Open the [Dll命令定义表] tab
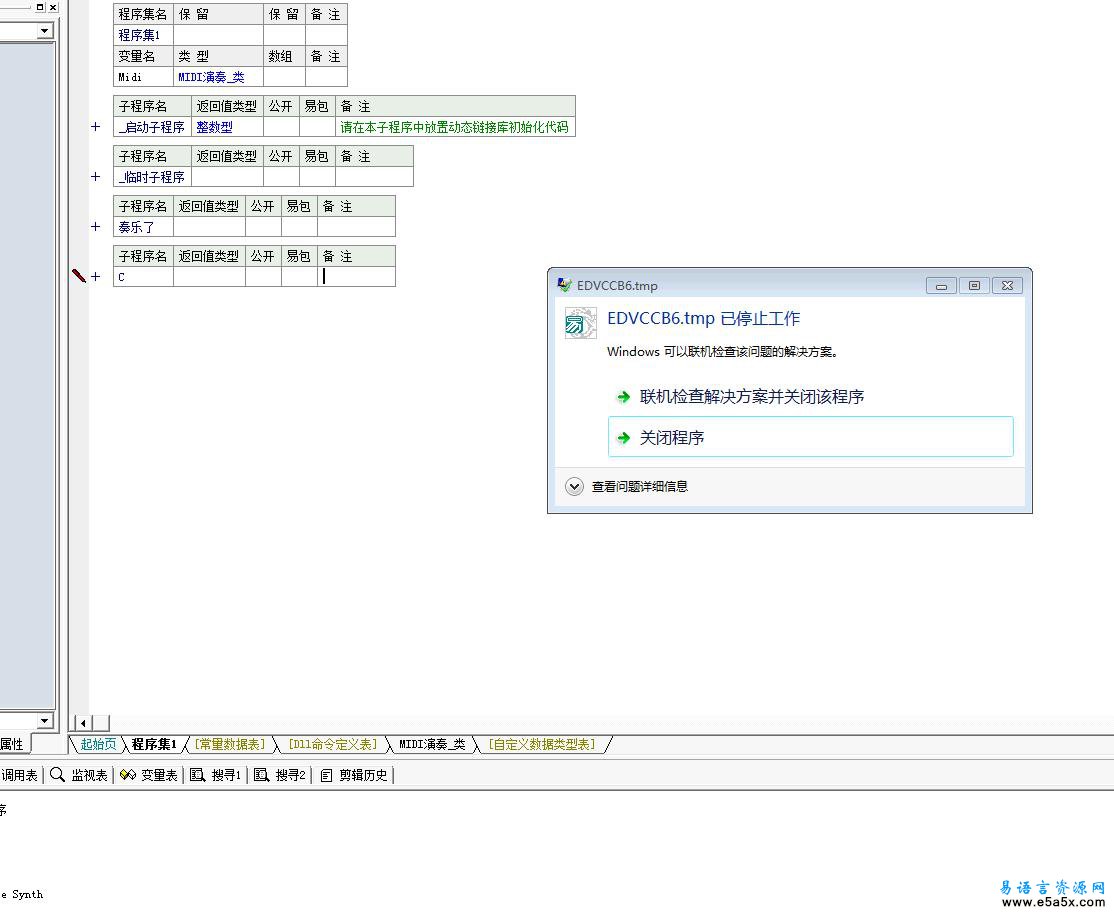 [x=332, y=744]
